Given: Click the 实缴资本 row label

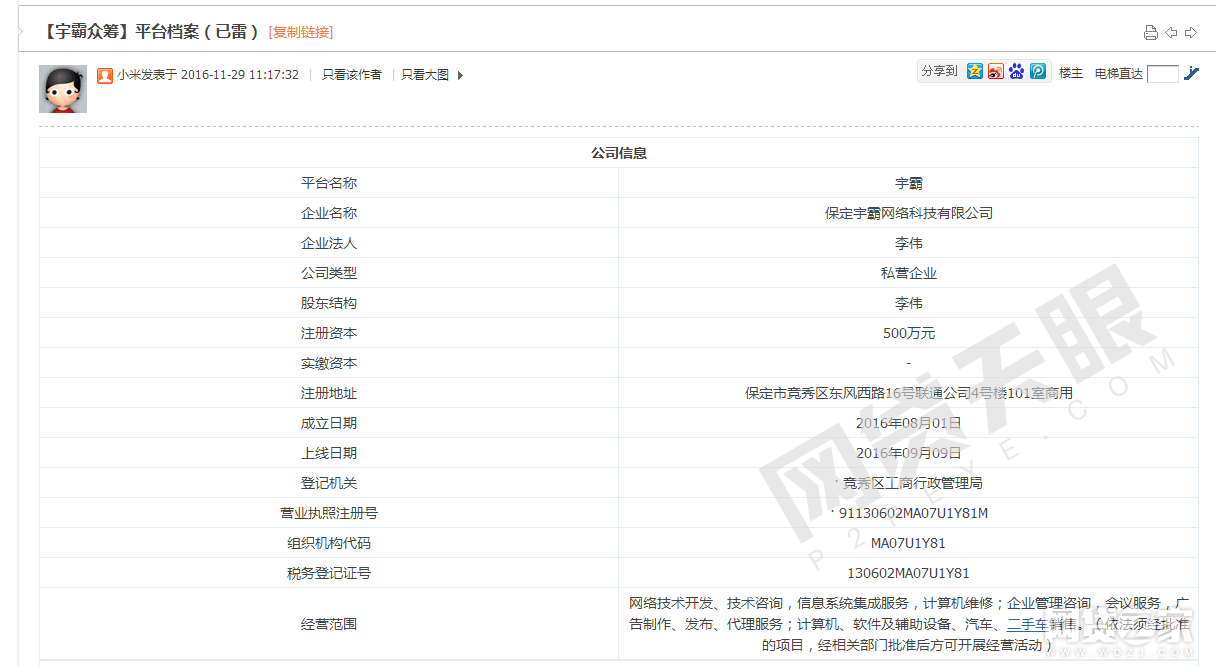Looking at the screenshot, I should pyautogui.click(x=329, y=363).
